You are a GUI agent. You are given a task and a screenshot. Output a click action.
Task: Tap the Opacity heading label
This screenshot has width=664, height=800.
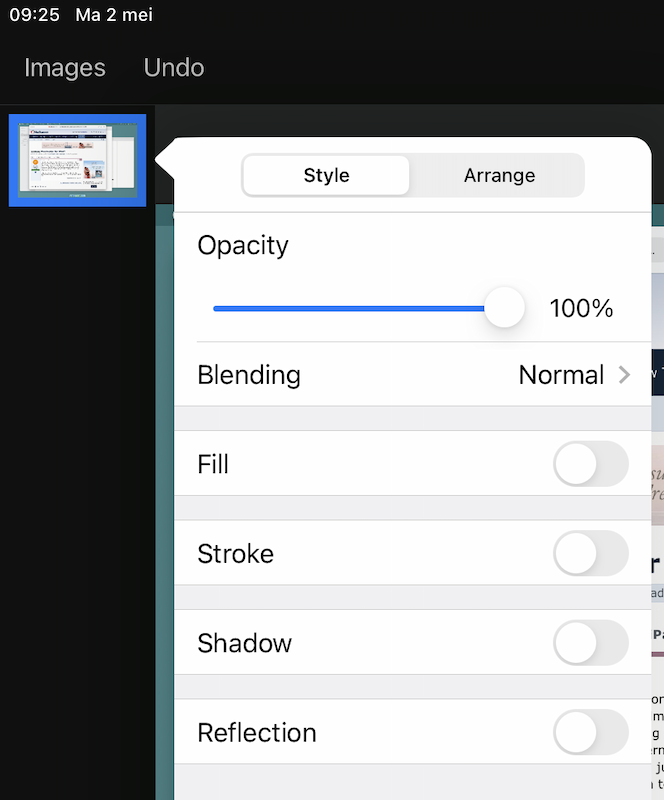243,246
